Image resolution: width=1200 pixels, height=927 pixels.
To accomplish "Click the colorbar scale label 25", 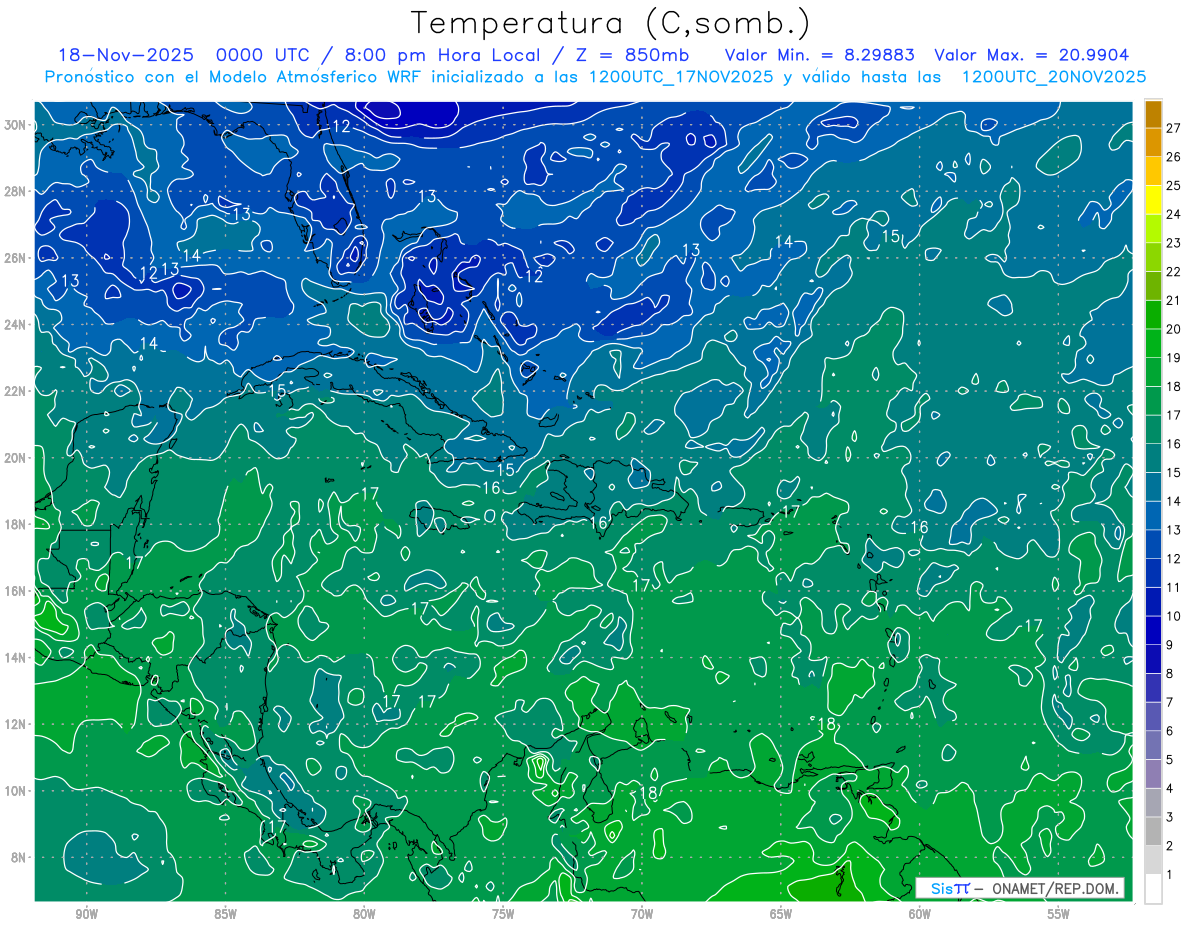I will [1174, 186].
